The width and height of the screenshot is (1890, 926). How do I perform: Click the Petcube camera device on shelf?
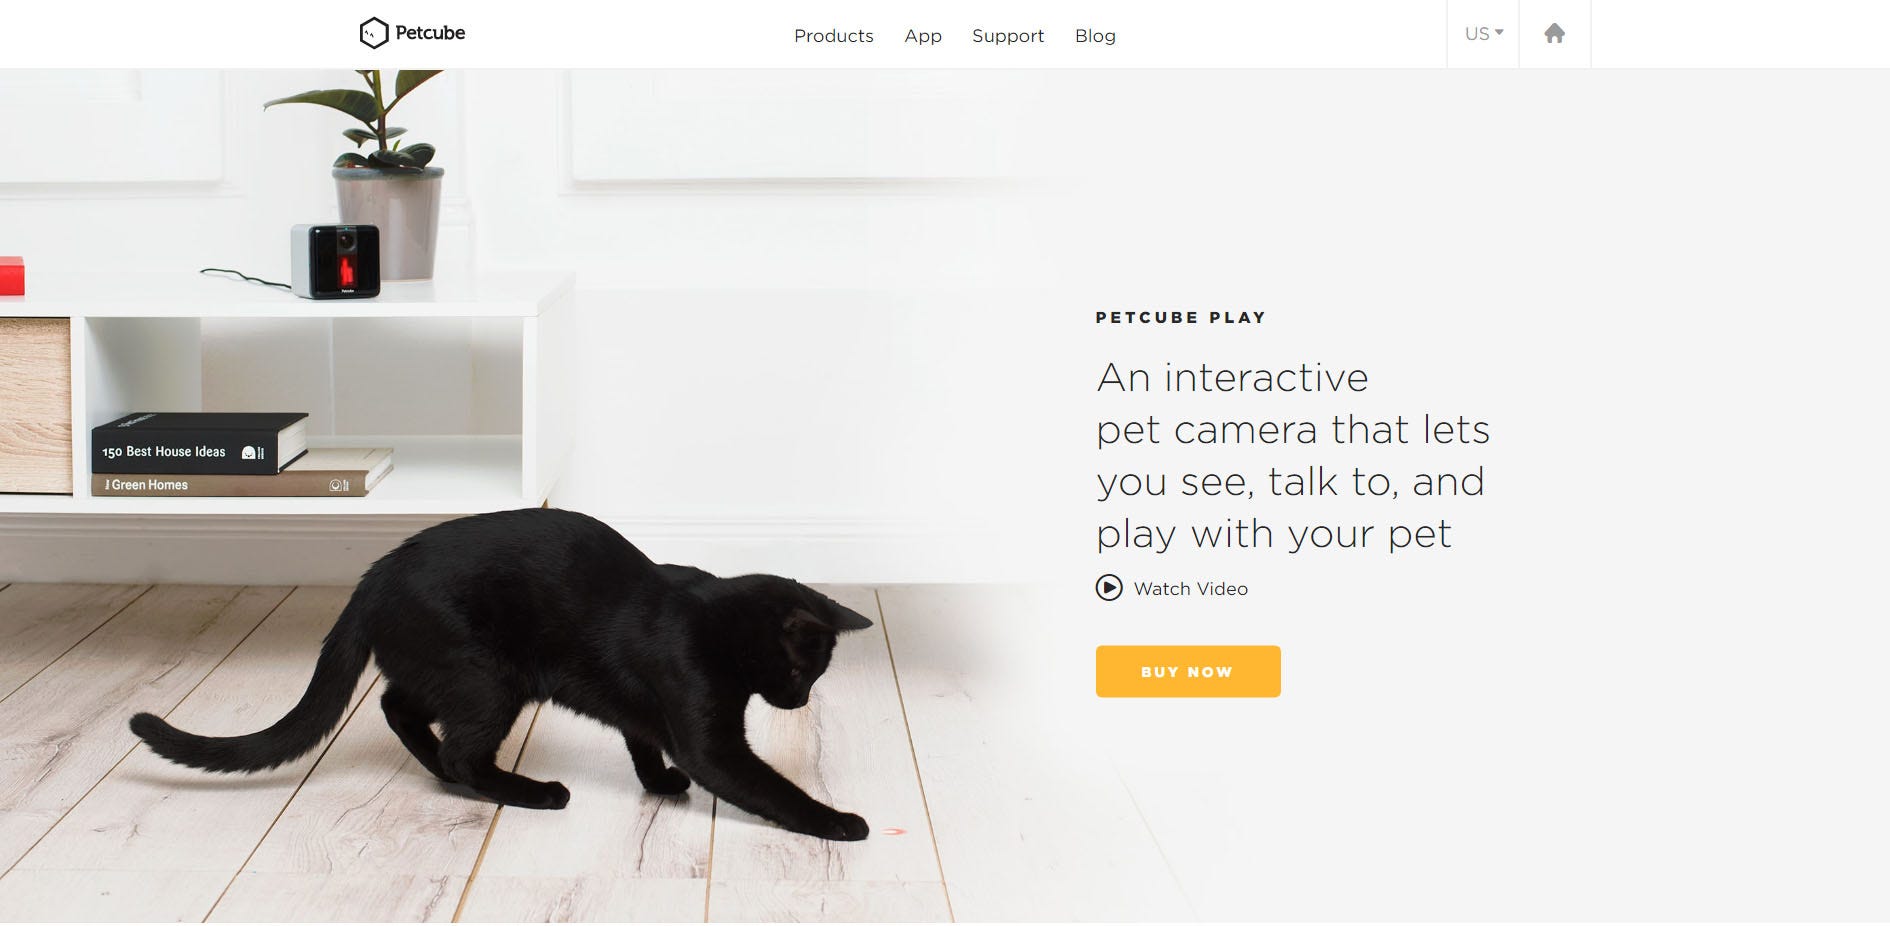[x=336, y=261]
